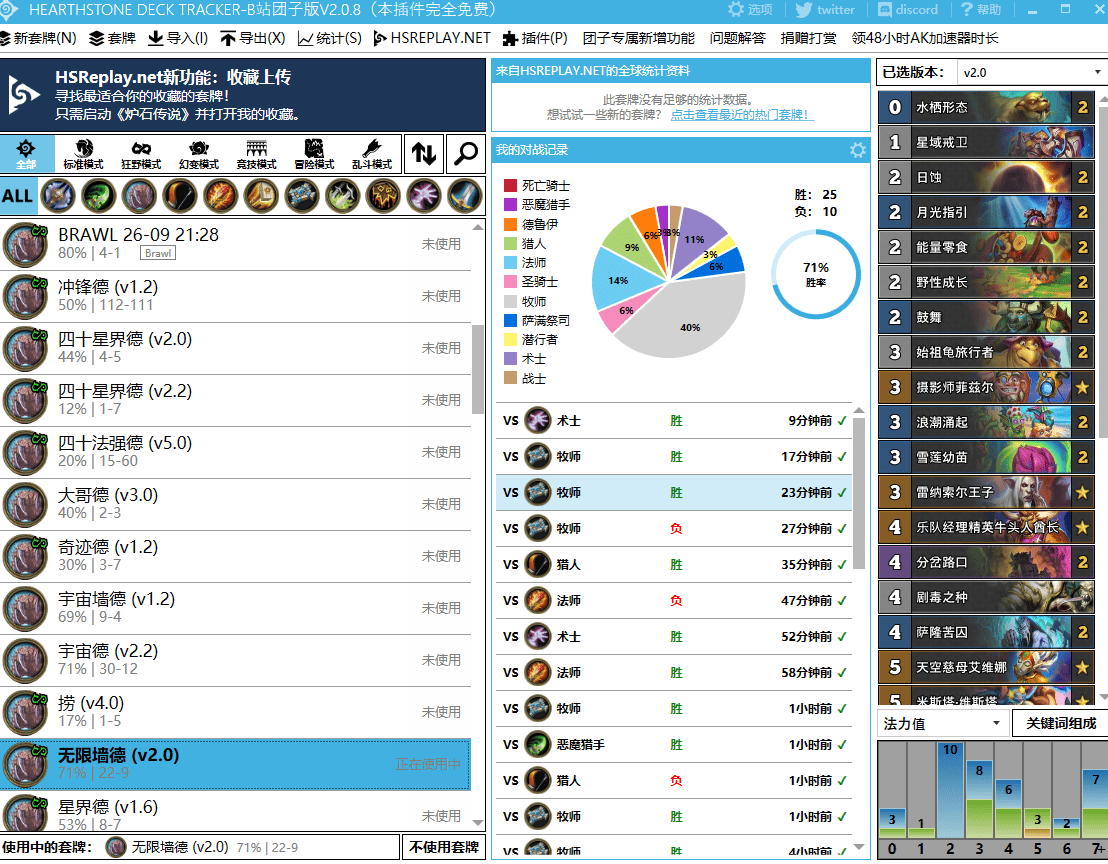Open the 统计(S) menu

(329, 38)
